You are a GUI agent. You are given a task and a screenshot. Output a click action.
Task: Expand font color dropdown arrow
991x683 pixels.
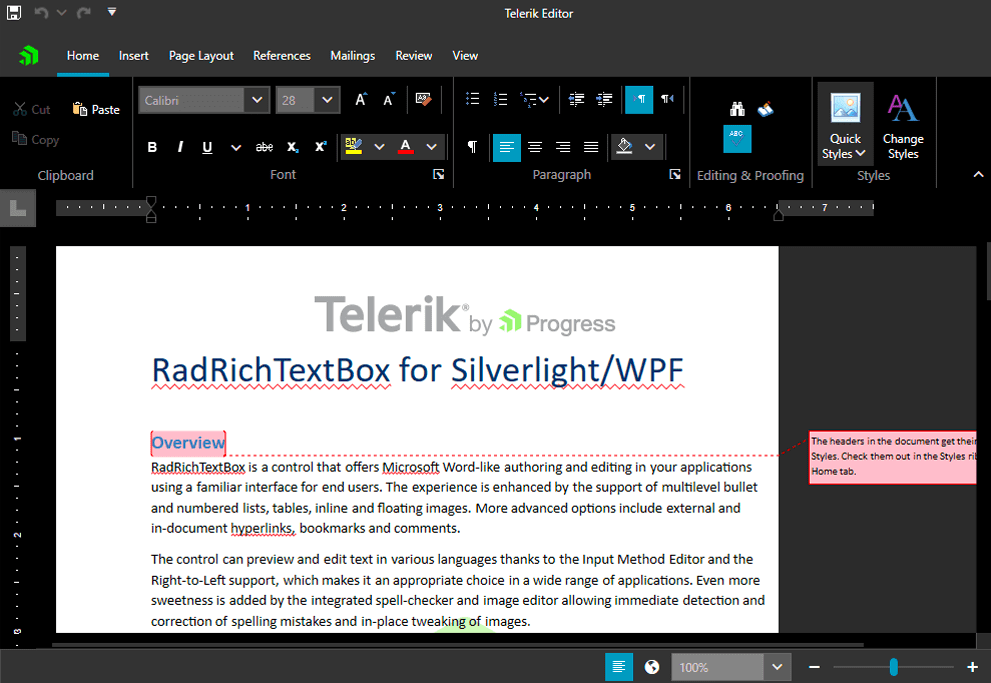click(x=431, y=147)
